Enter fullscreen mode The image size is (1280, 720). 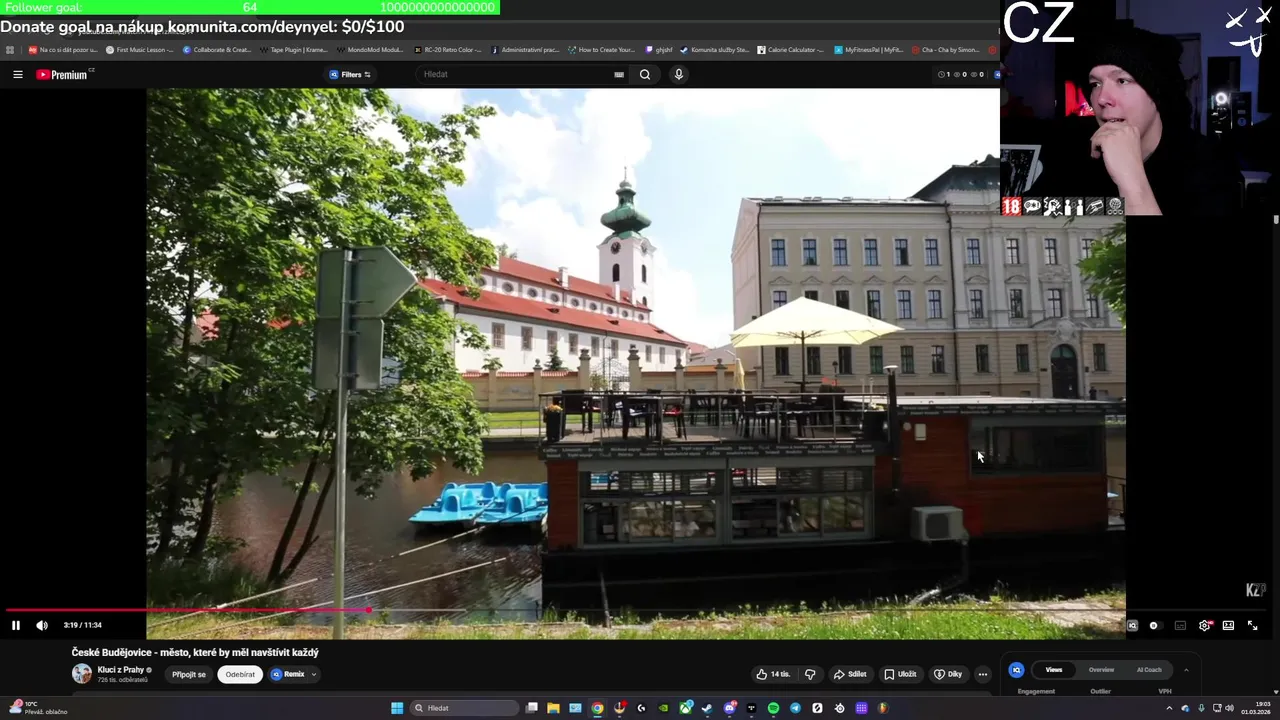tap(1252, 625)
